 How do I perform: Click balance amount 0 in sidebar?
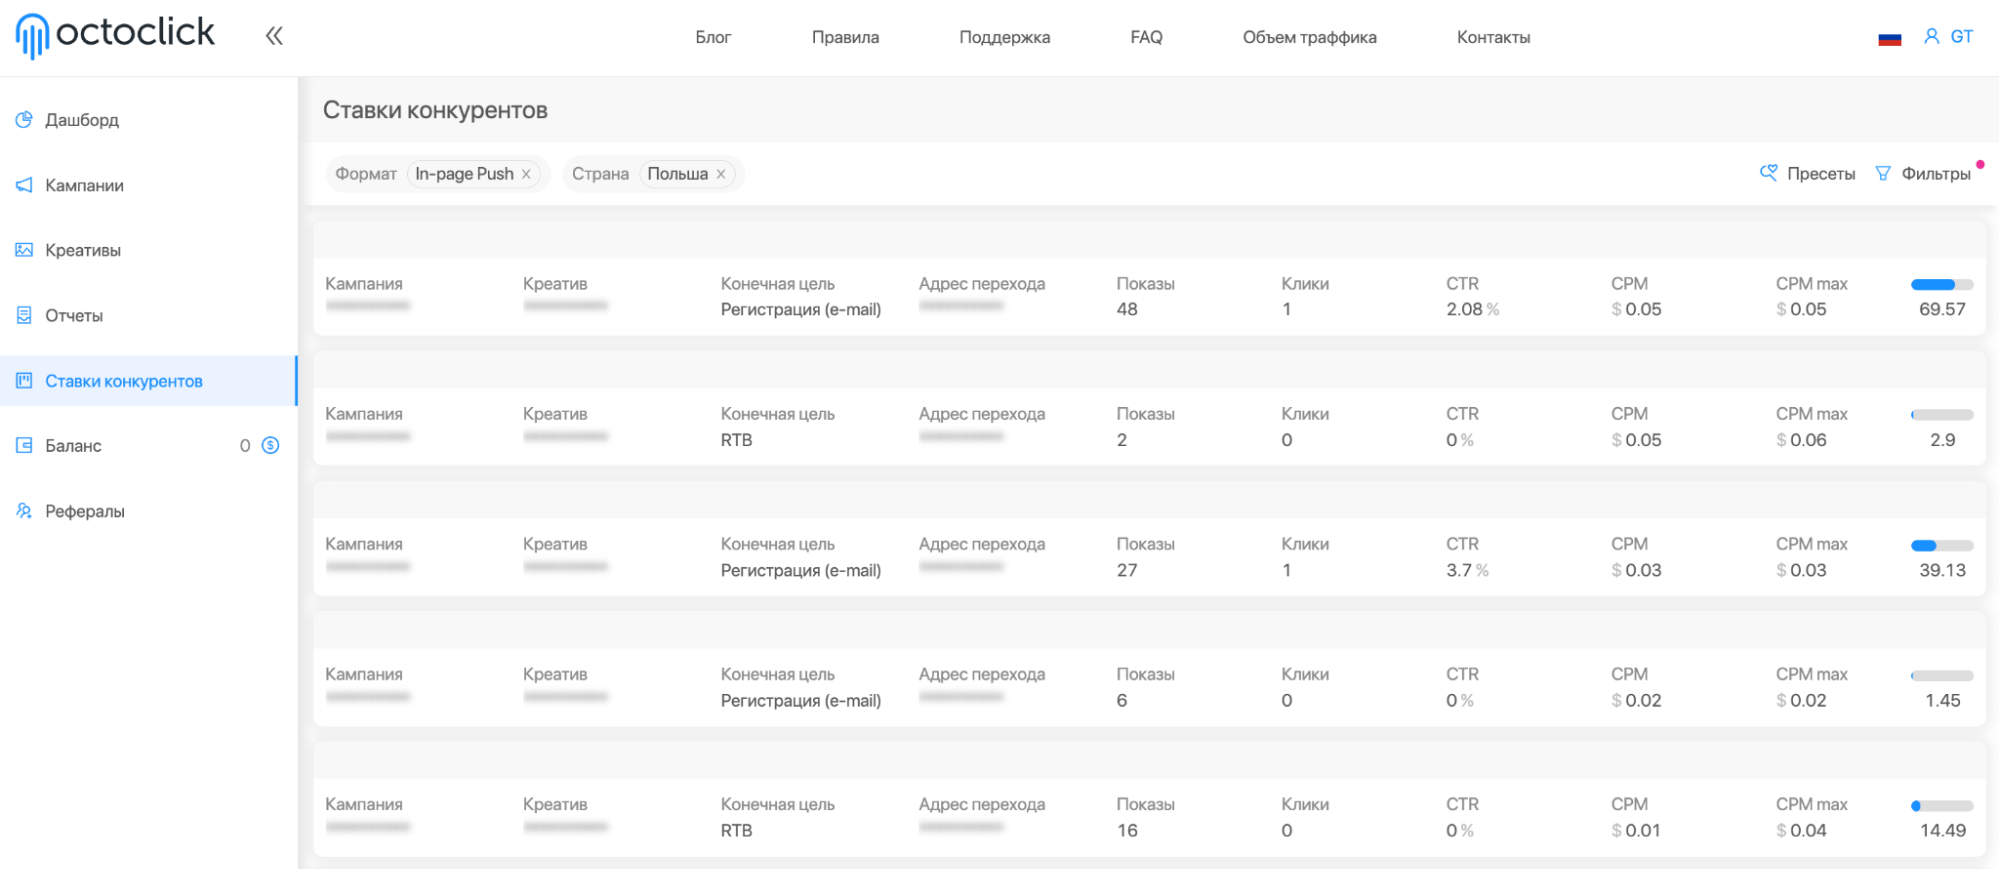pos(245,446)
